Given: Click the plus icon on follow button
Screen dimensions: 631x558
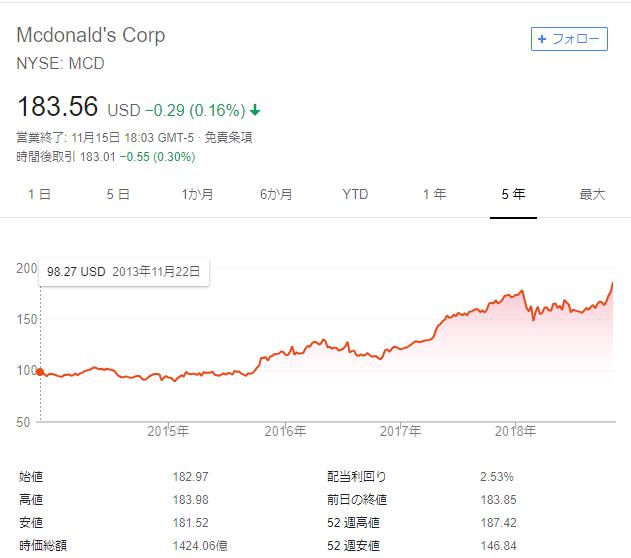Looking at the screenshot, I should tap(542, 39).
